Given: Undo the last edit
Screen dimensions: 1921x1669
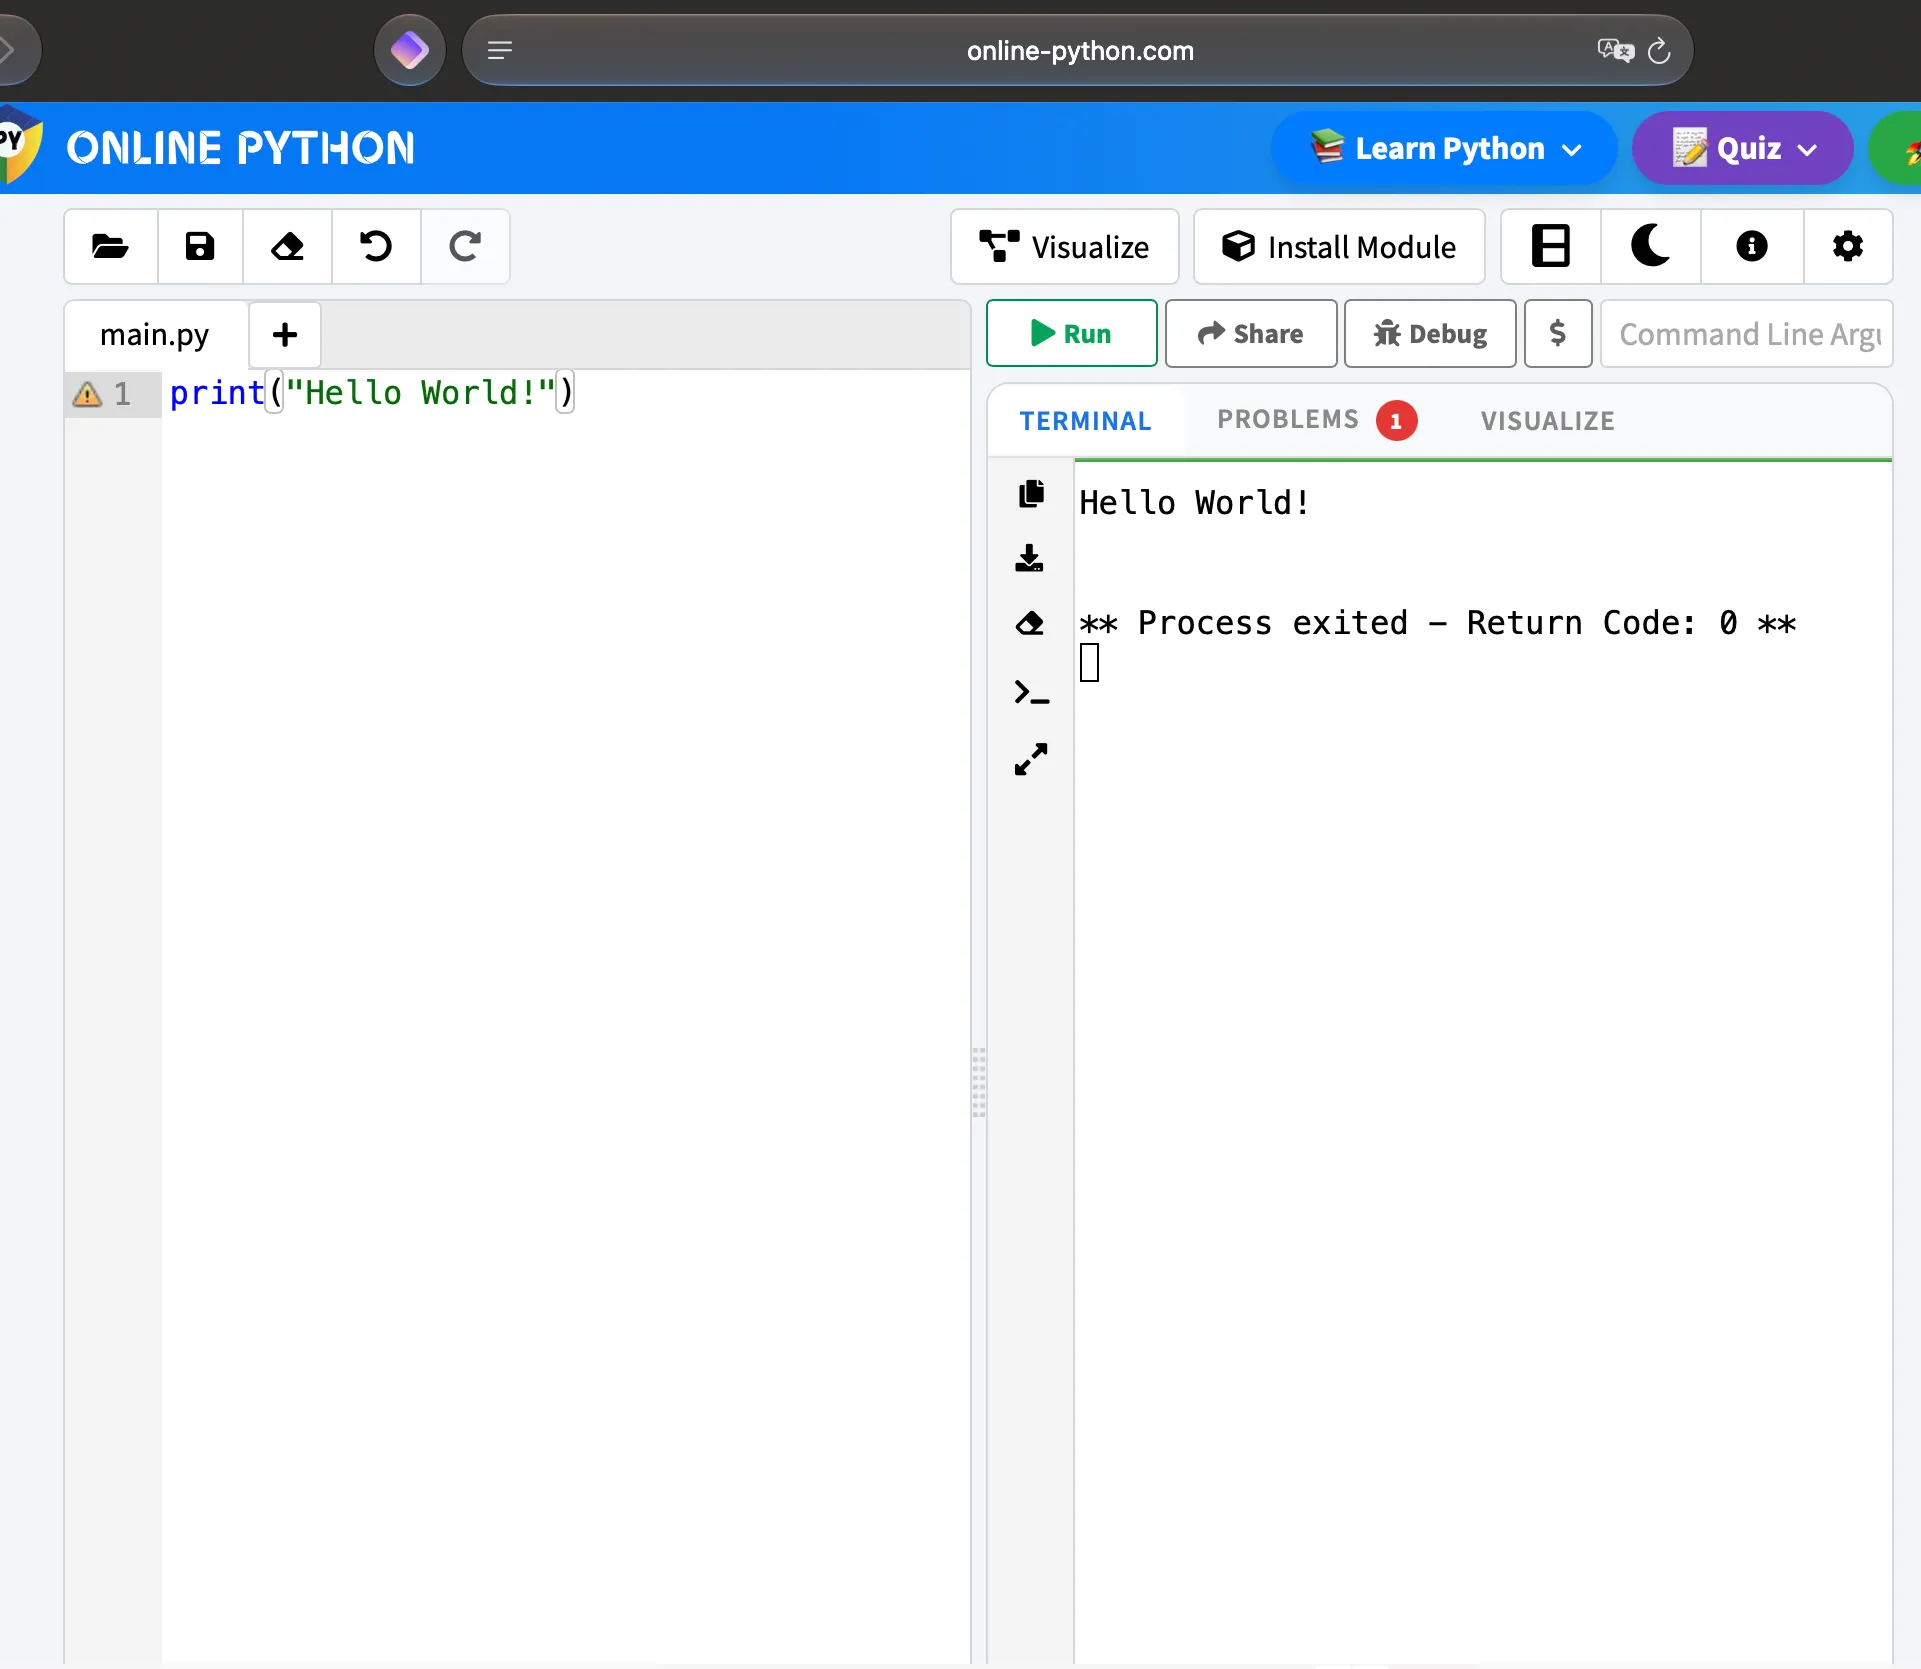Looking at the screenshot, I should coord(376,246).
